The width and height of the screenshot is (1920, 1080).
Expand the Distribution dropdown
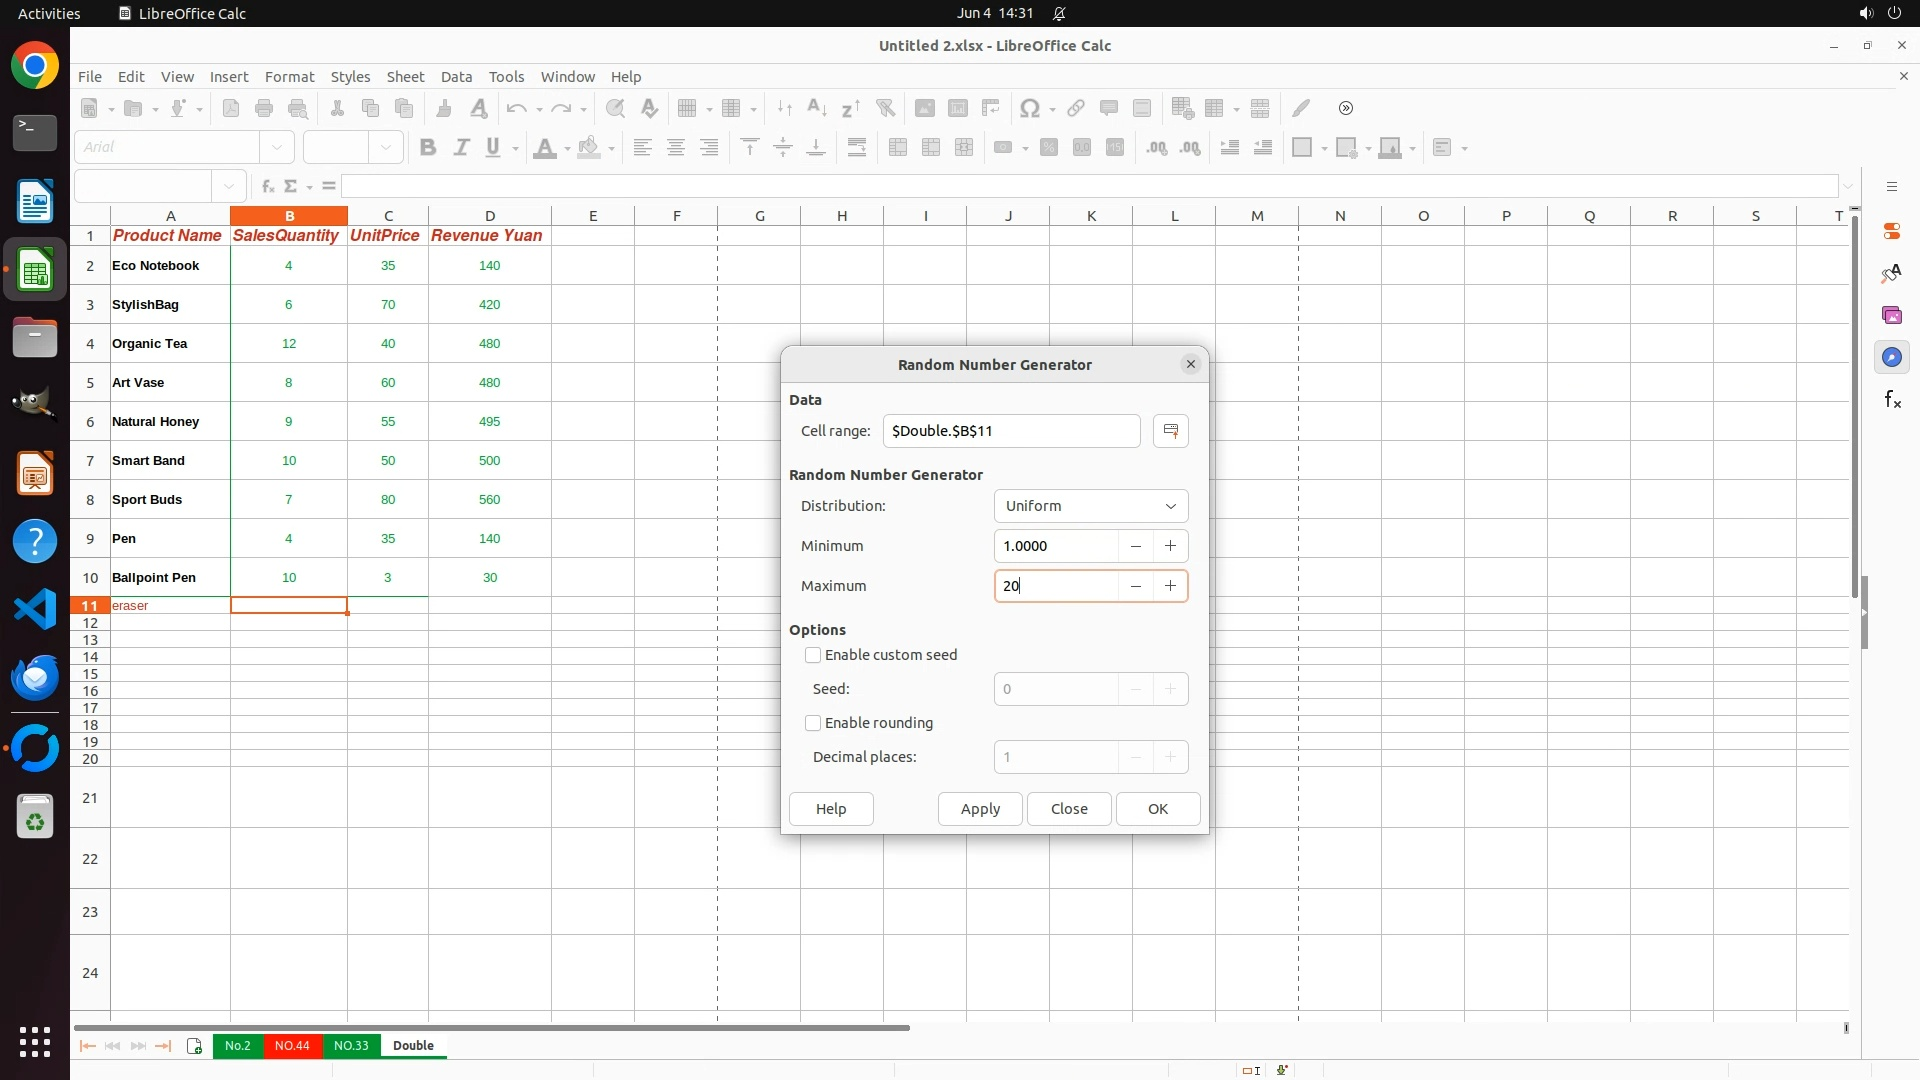pos(1090,506)
